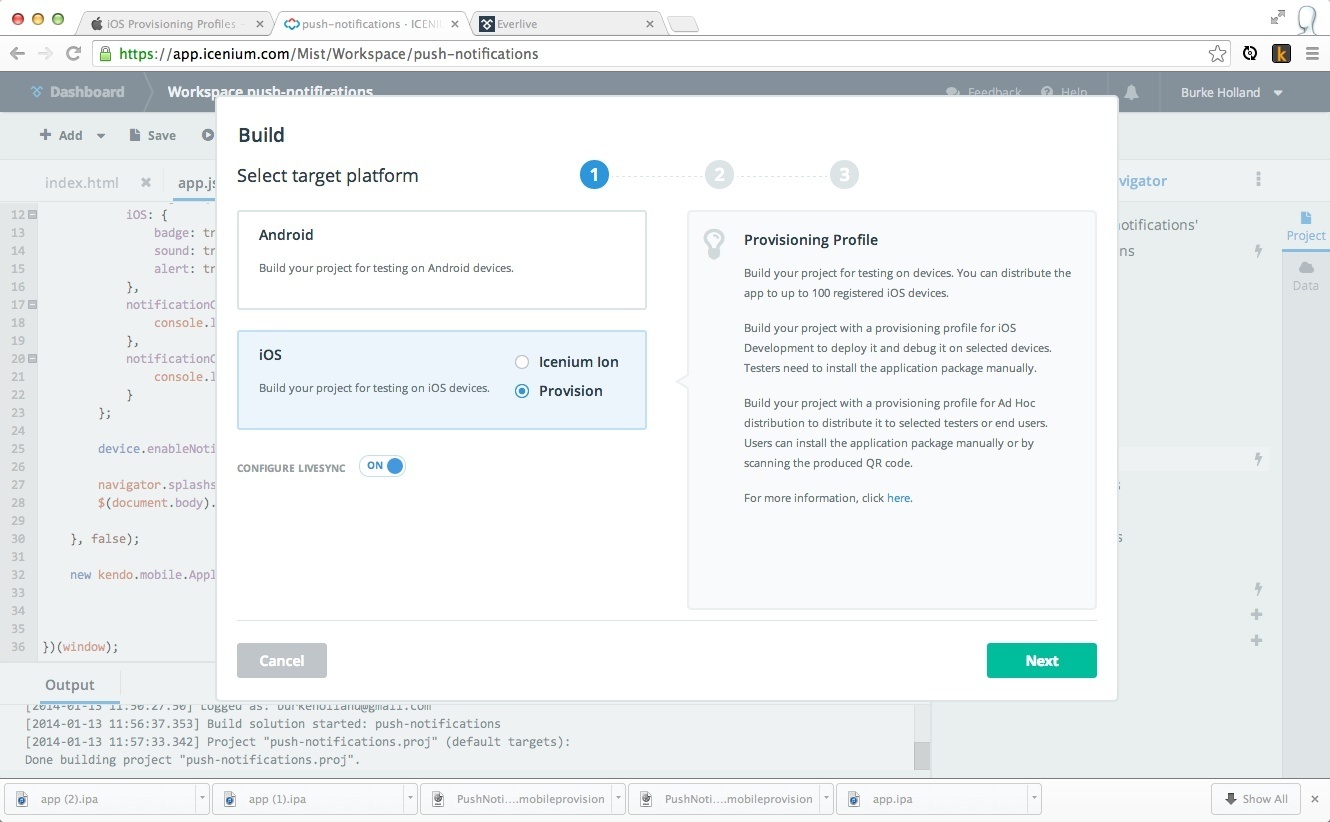
Task: Reload the page in browser
Action: click(x=73, y=54)
